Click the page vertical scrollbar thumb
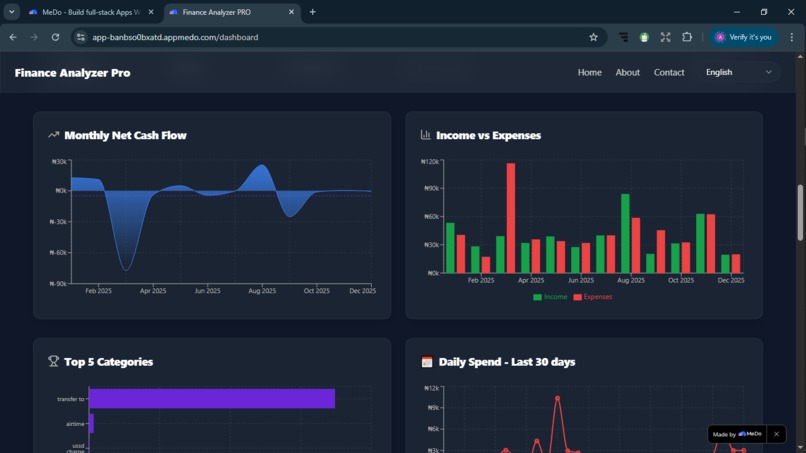806x453 pixels. point(800,212)
